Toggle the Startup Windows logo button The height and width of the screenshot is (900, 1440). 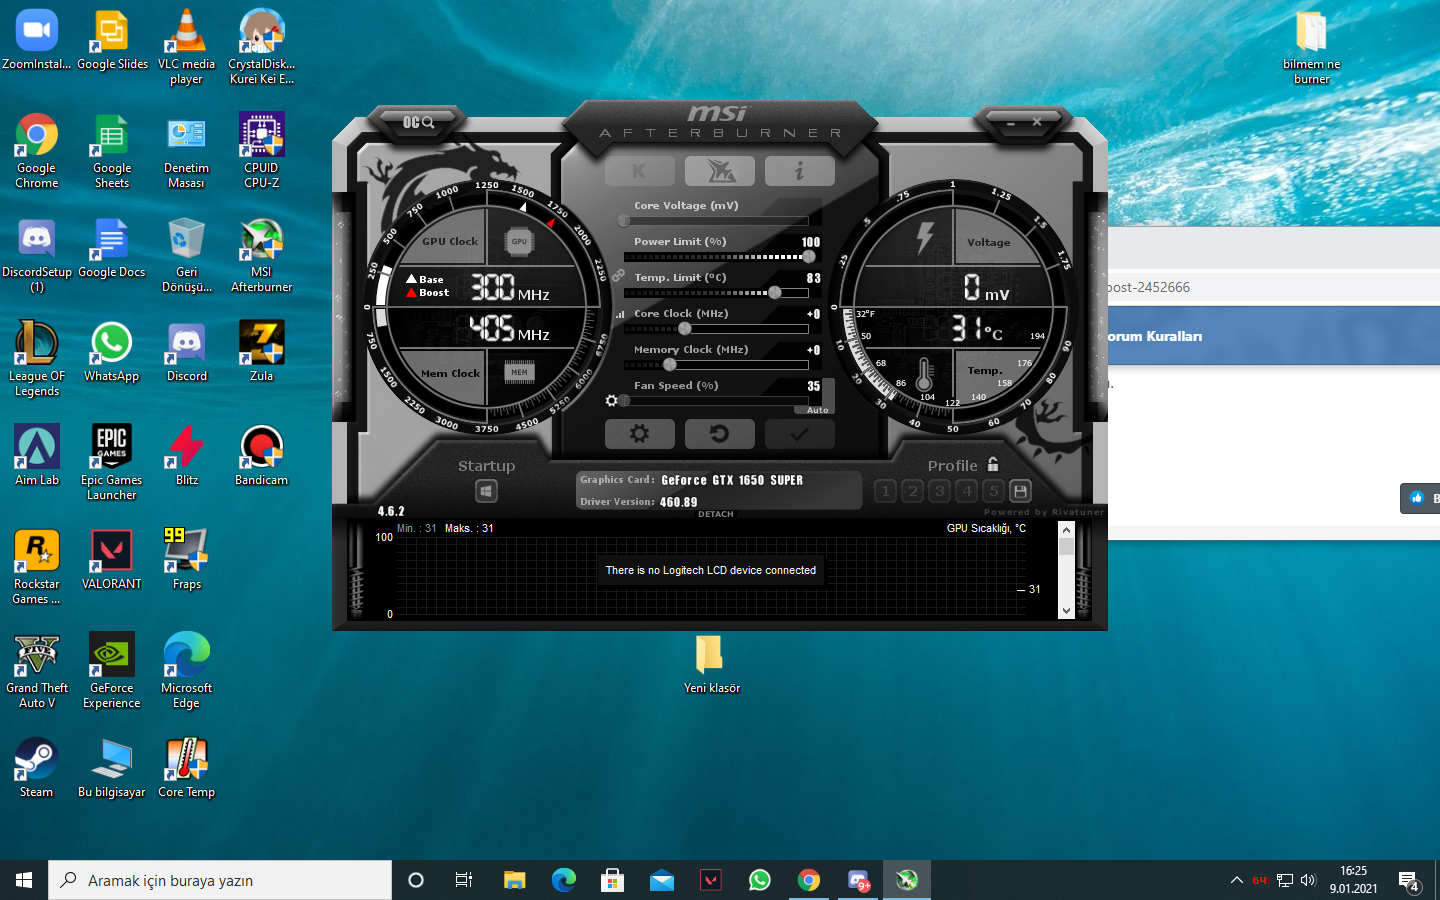[x=486, y=491]
